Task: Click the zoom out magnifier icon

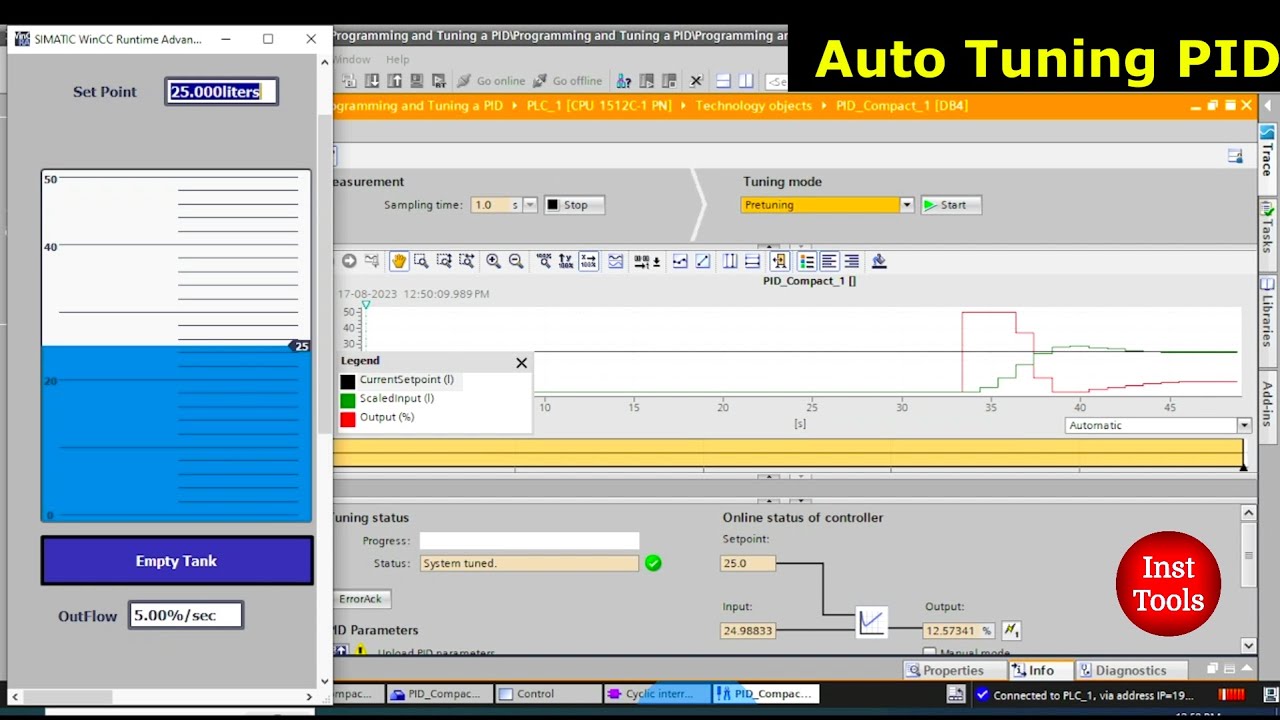Action: click(x=516, y=261)
